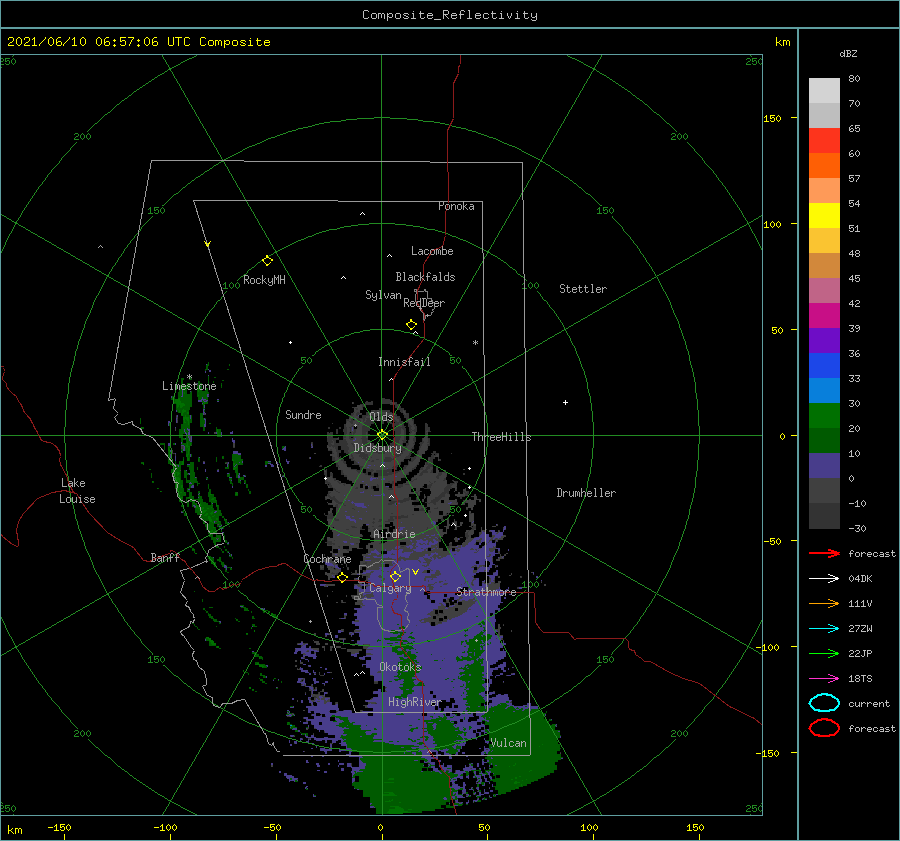
Task: Click the Calgary city label
Action: (390, 588)
